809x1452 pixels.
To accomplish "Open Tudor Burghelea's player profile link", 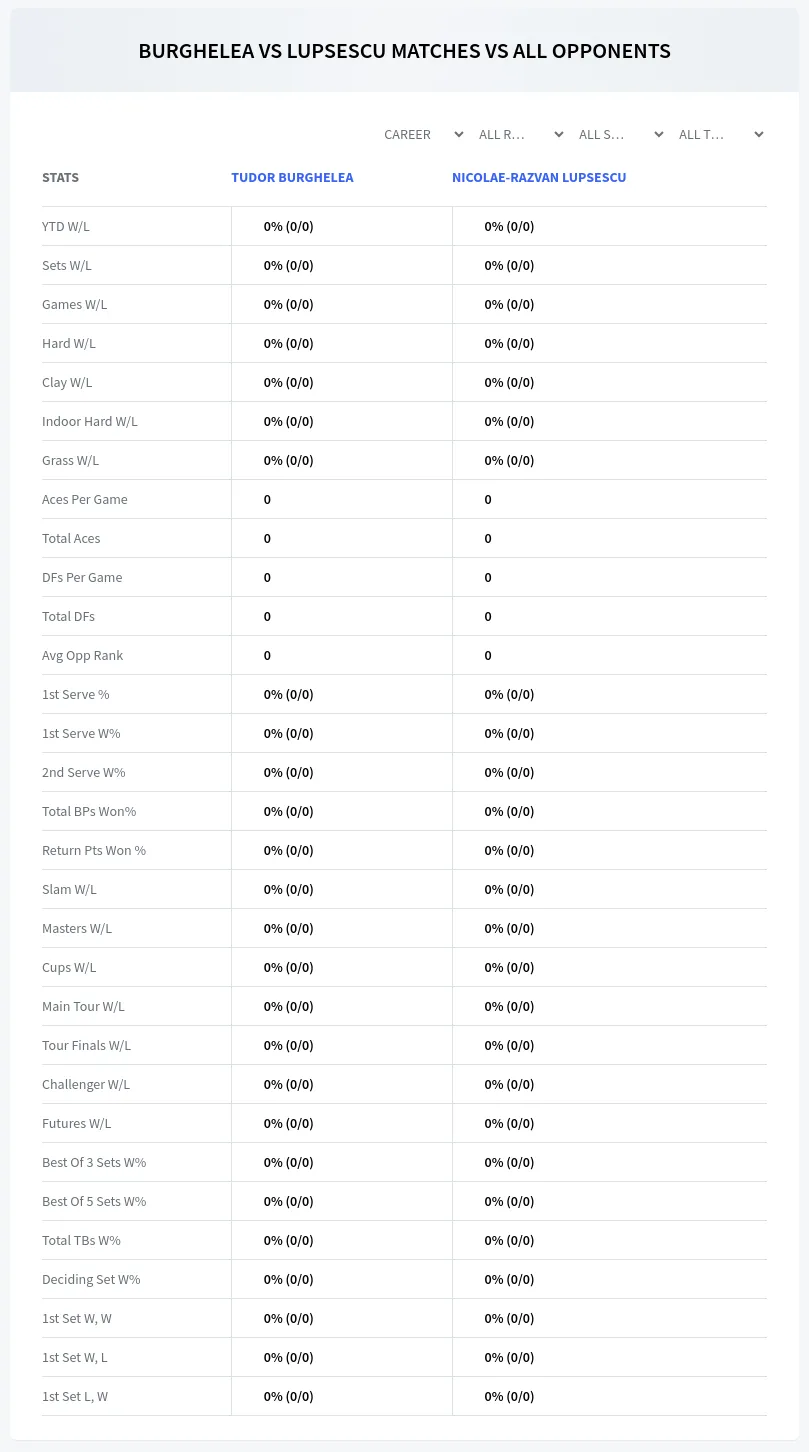I will point(292,177).
